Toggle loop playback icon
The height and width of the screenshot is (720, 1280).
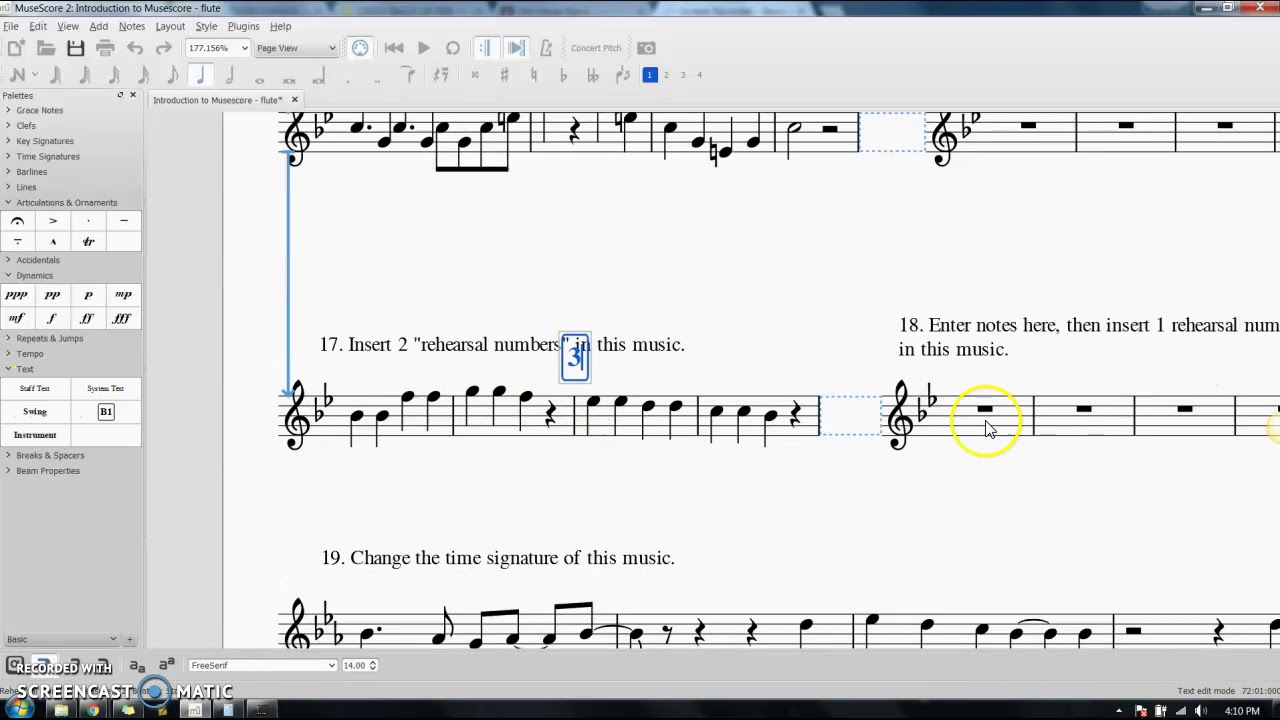(453, 48)
